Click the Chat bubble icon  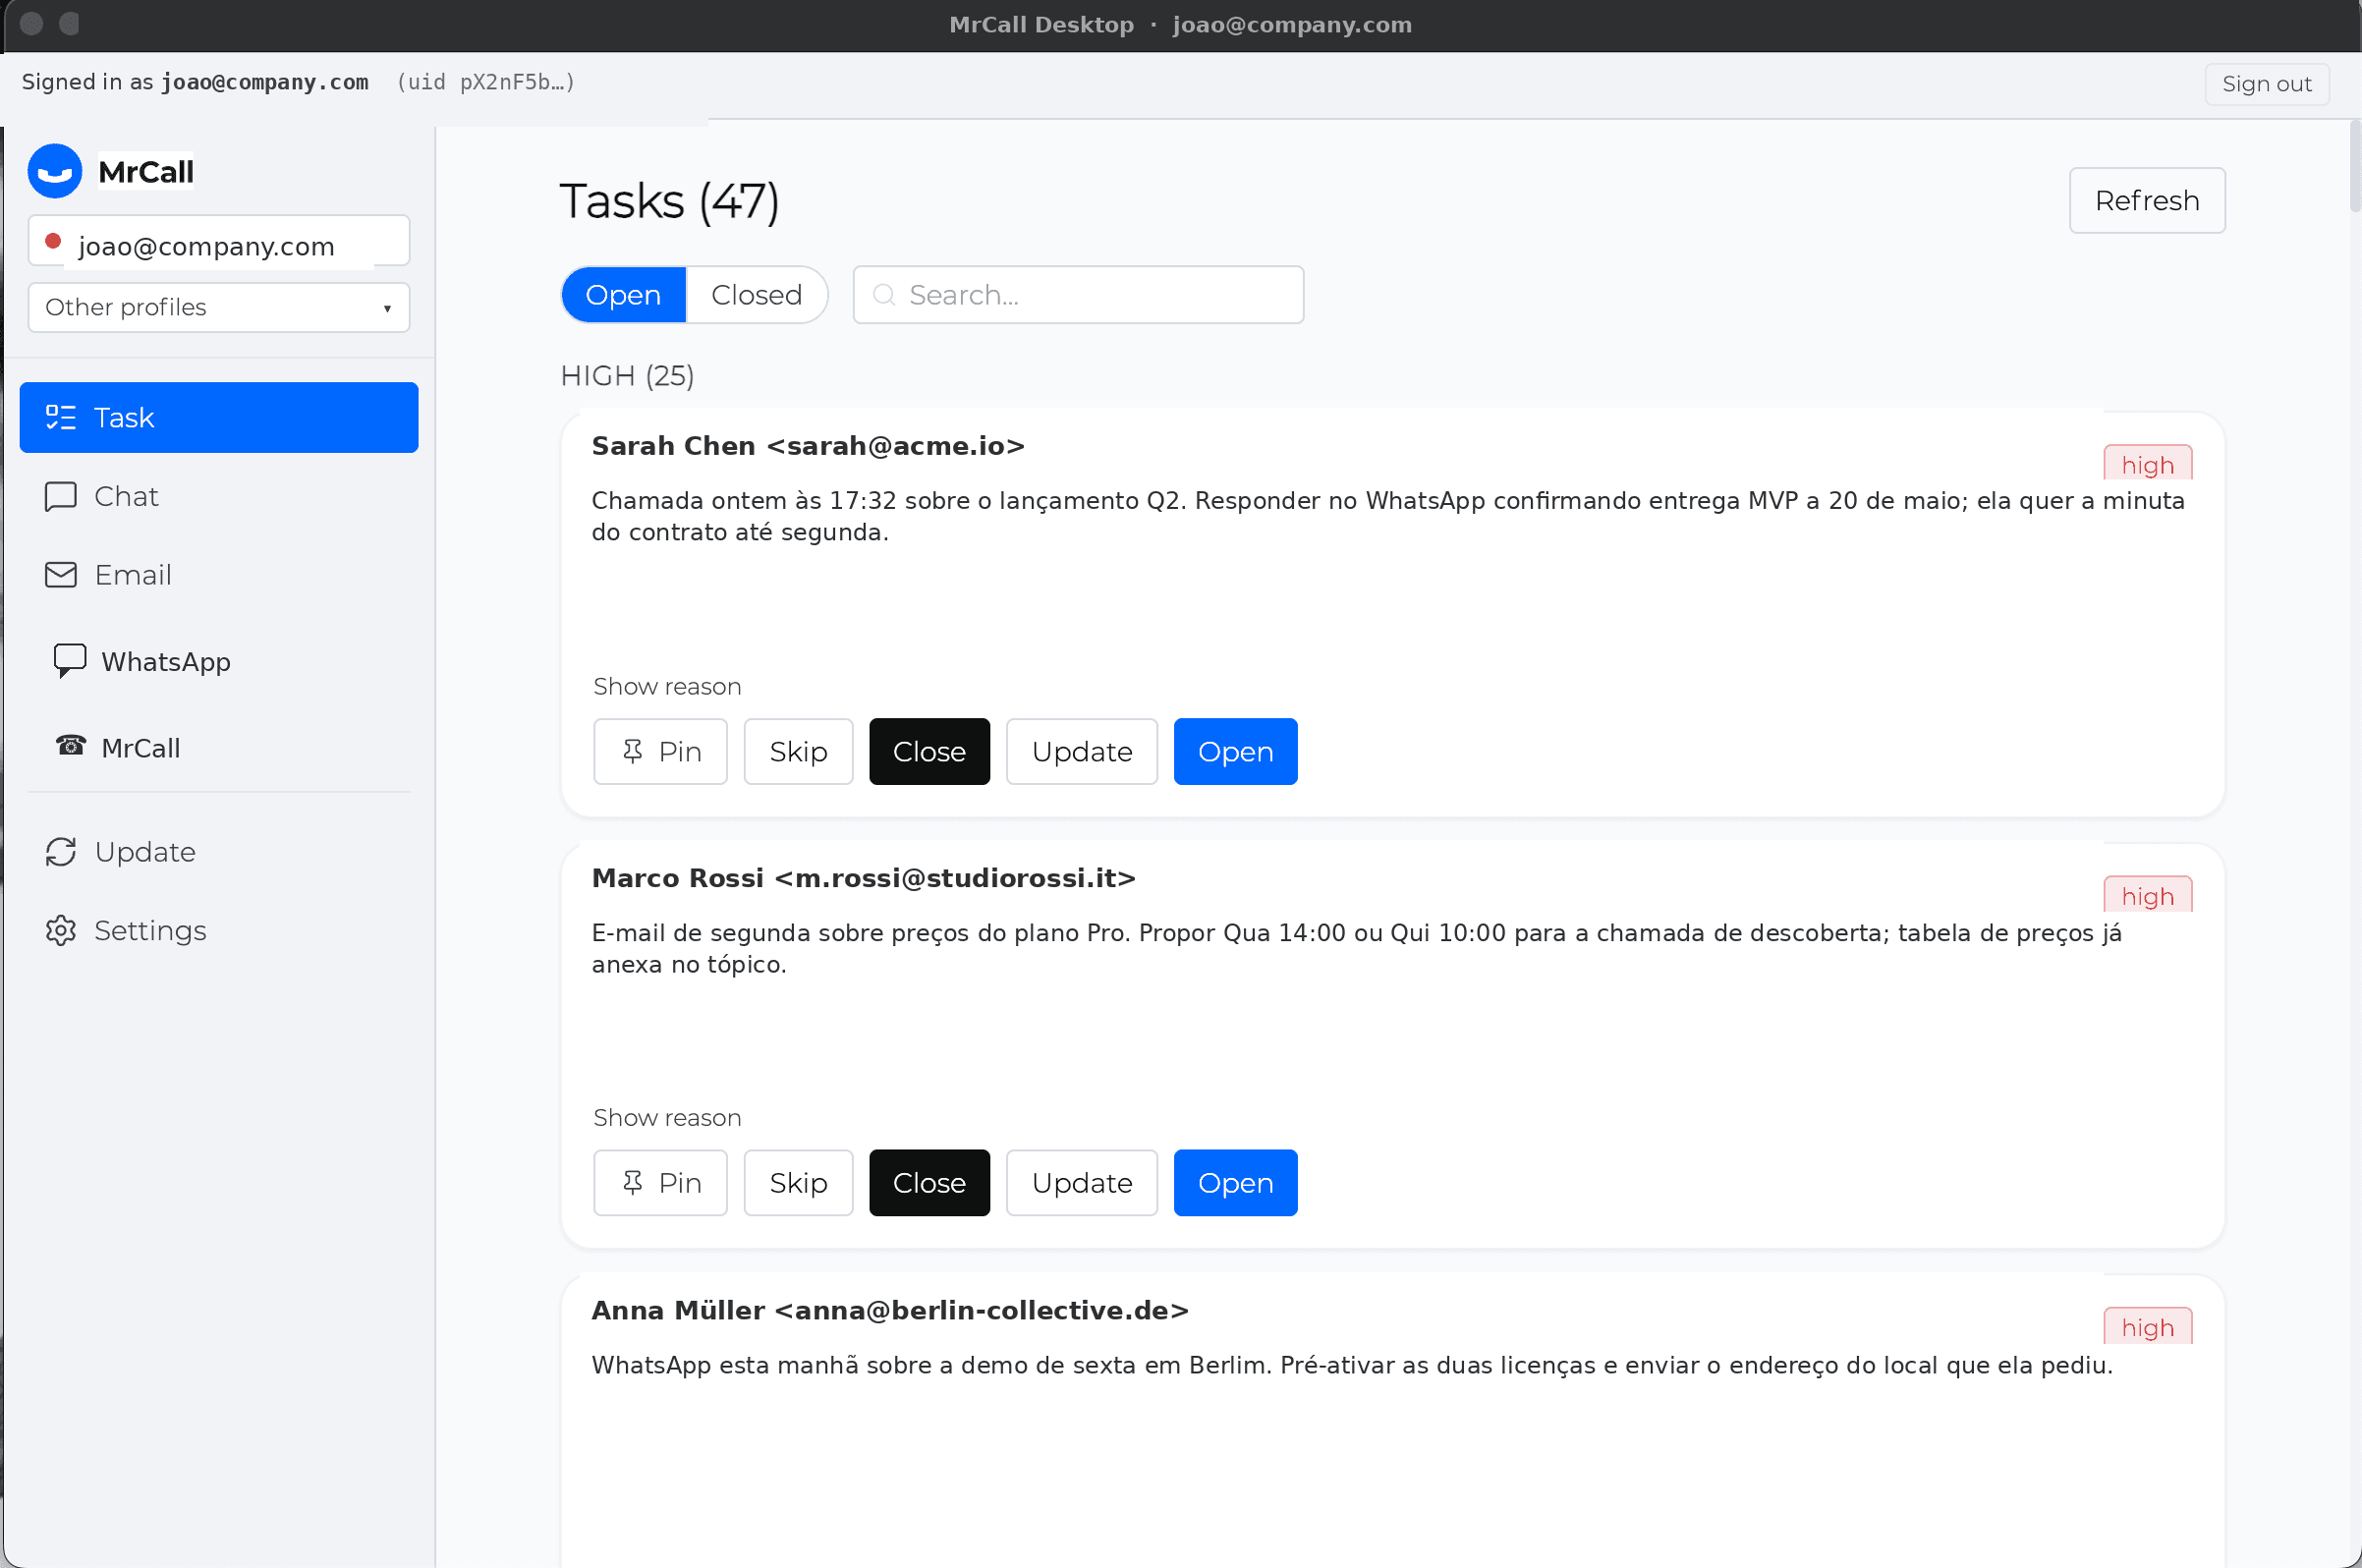click(x=61, y=496)
